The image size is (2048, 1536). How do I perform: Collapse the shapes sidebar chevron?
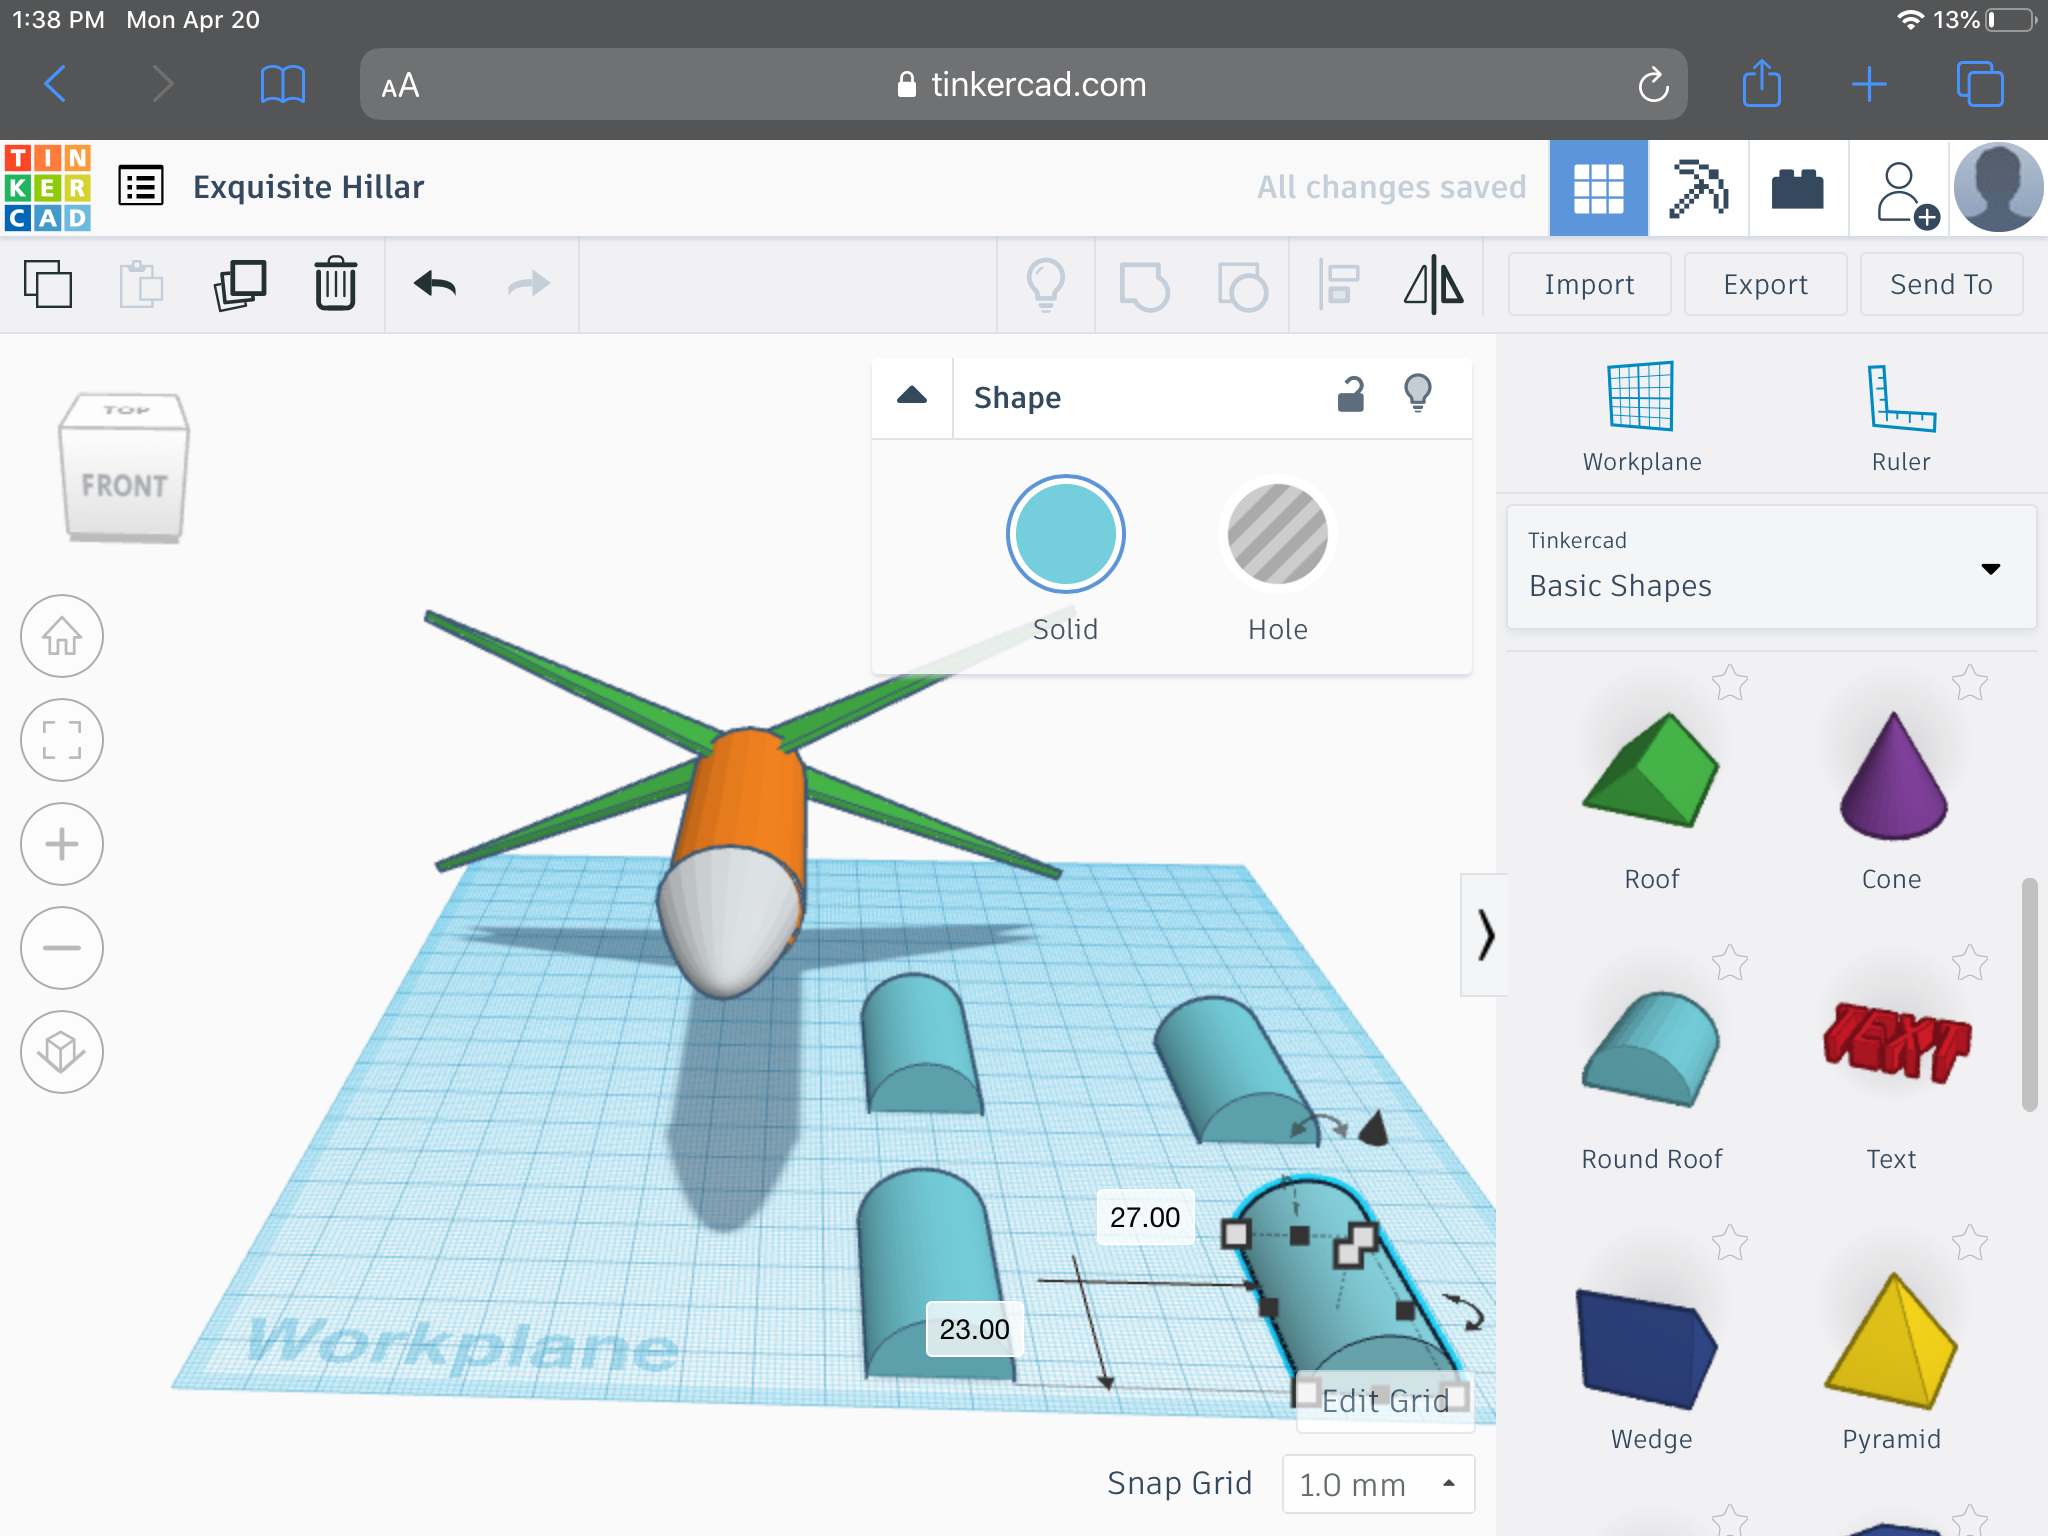click(x=1485, y=935)
